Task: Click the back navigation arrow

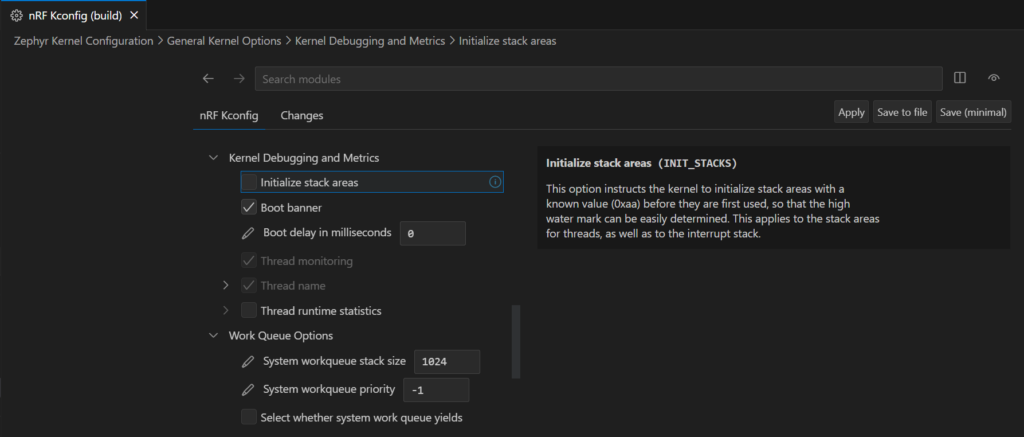Action: point(208,78)
